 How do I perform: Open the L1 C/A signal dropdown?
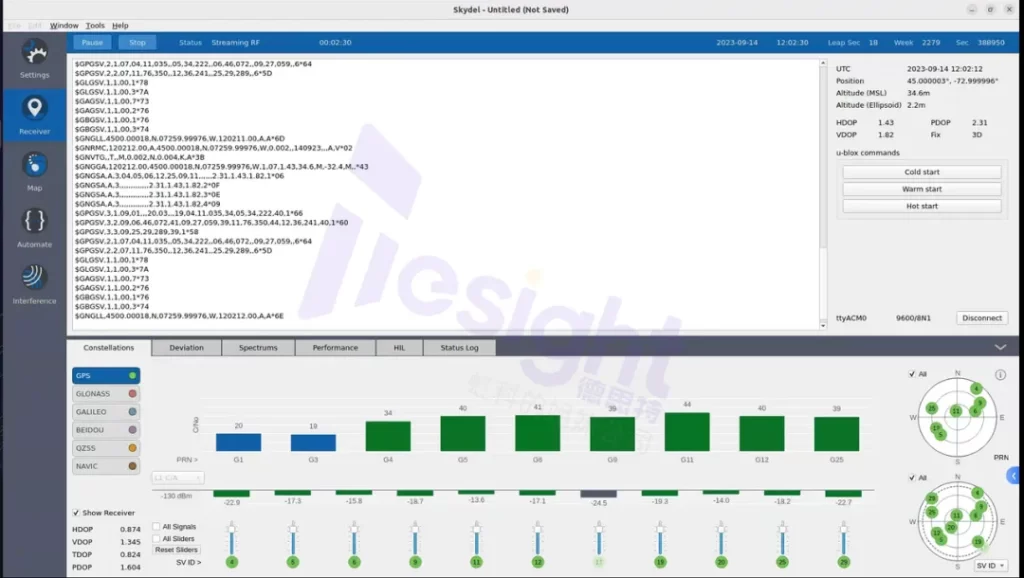pos(177,478)
